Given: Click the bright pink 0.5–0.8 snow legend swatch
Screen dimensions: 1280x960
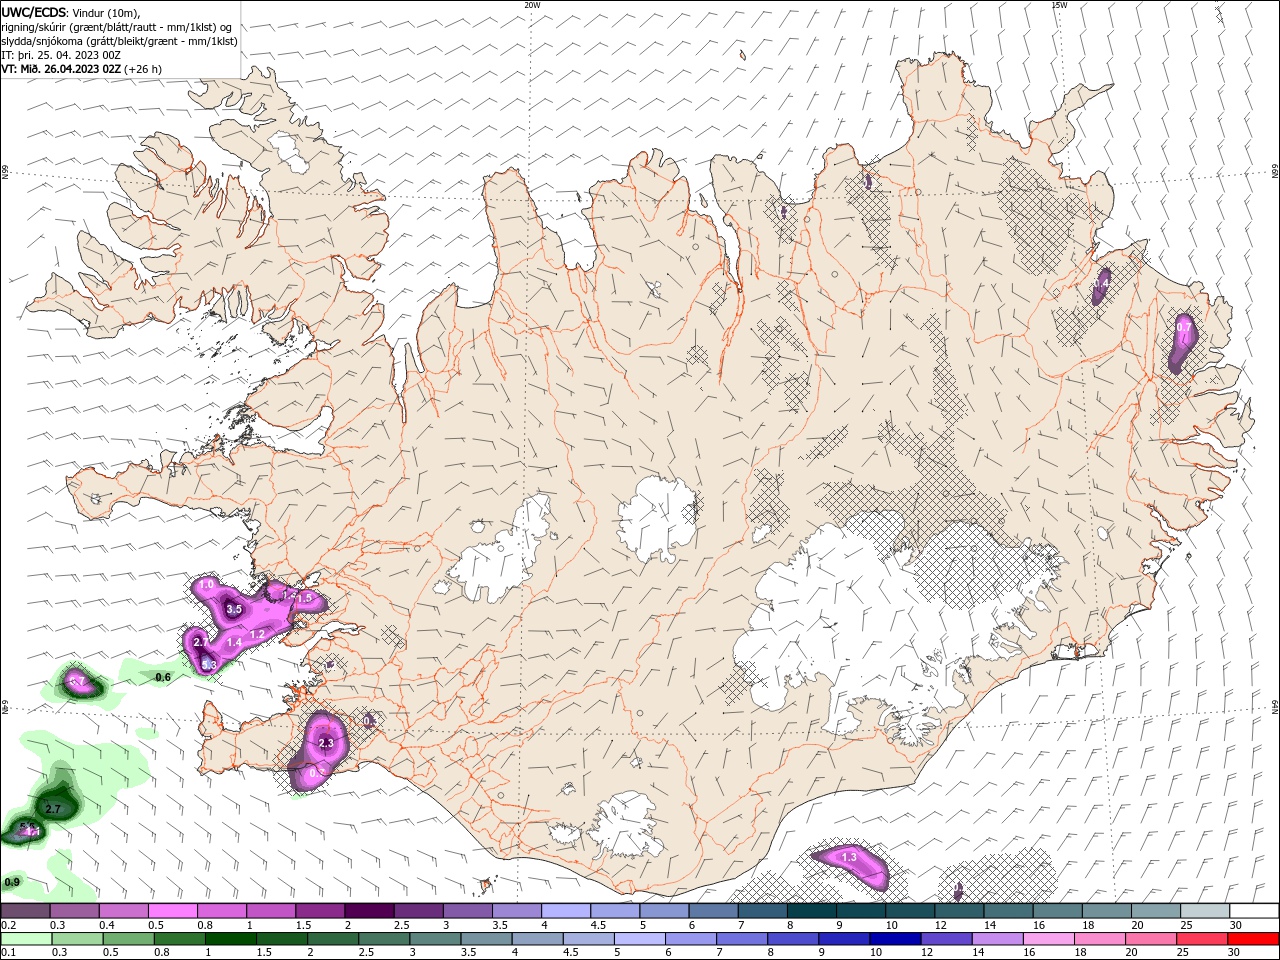Looking at the screenshot, I should pos(173,911).
